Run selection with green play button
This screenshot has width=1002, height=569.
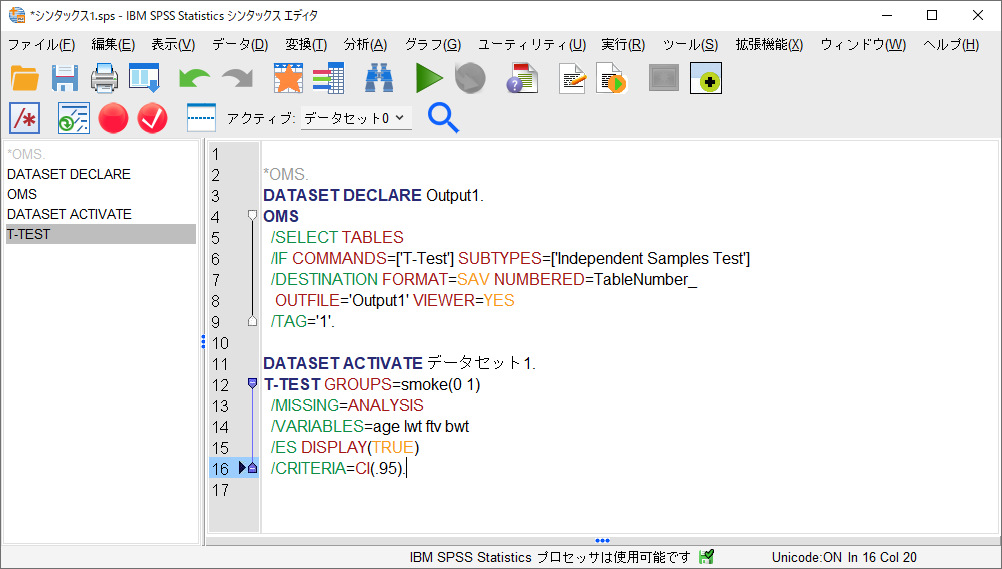[x=429, y=79]
